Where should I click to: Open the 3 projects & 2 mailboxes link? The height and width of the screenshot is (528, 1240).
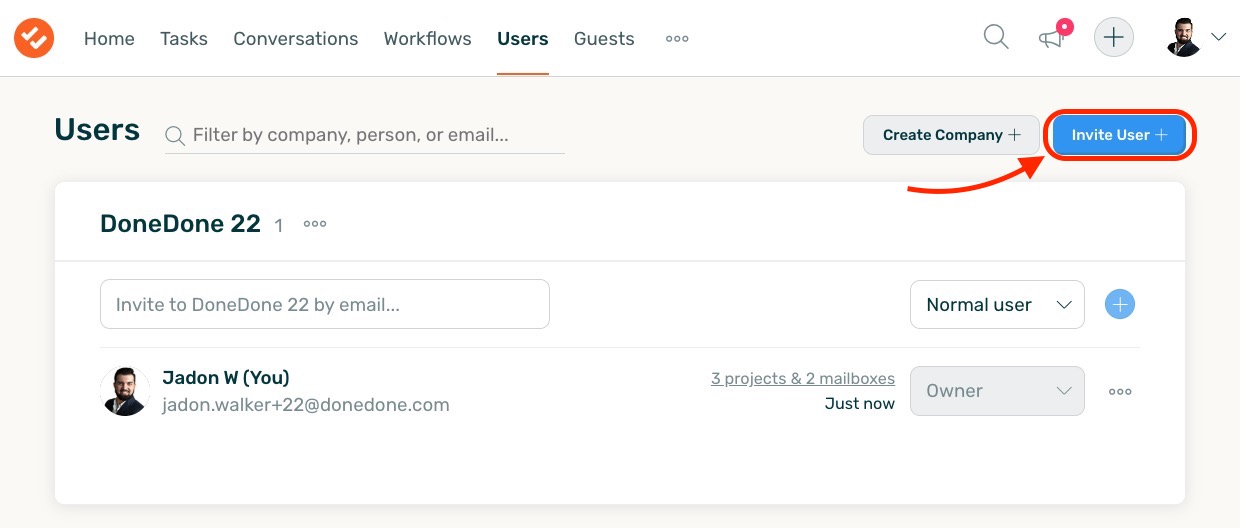(803, 378)
